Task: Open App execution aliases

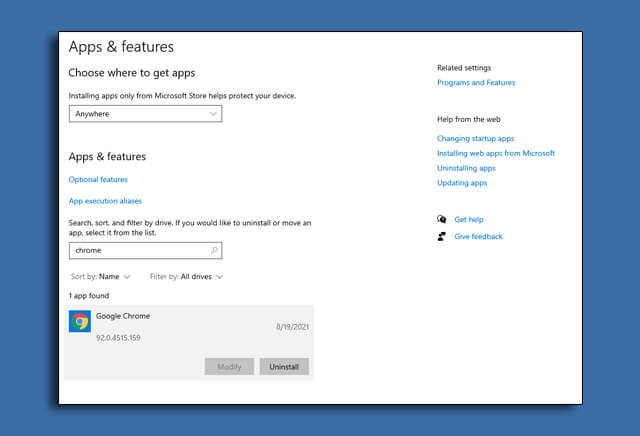Action: (x=105, y=201)
